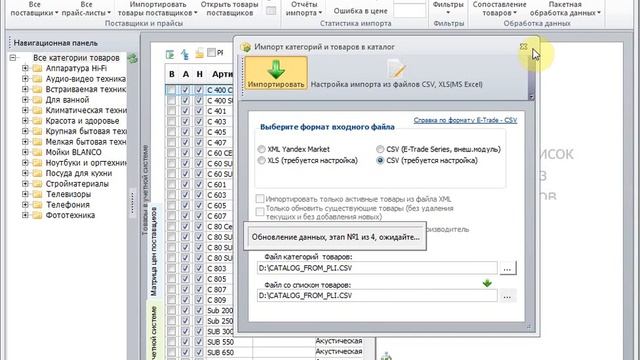Click the yellow folder toolbar icon above table

tap(199, 53)
